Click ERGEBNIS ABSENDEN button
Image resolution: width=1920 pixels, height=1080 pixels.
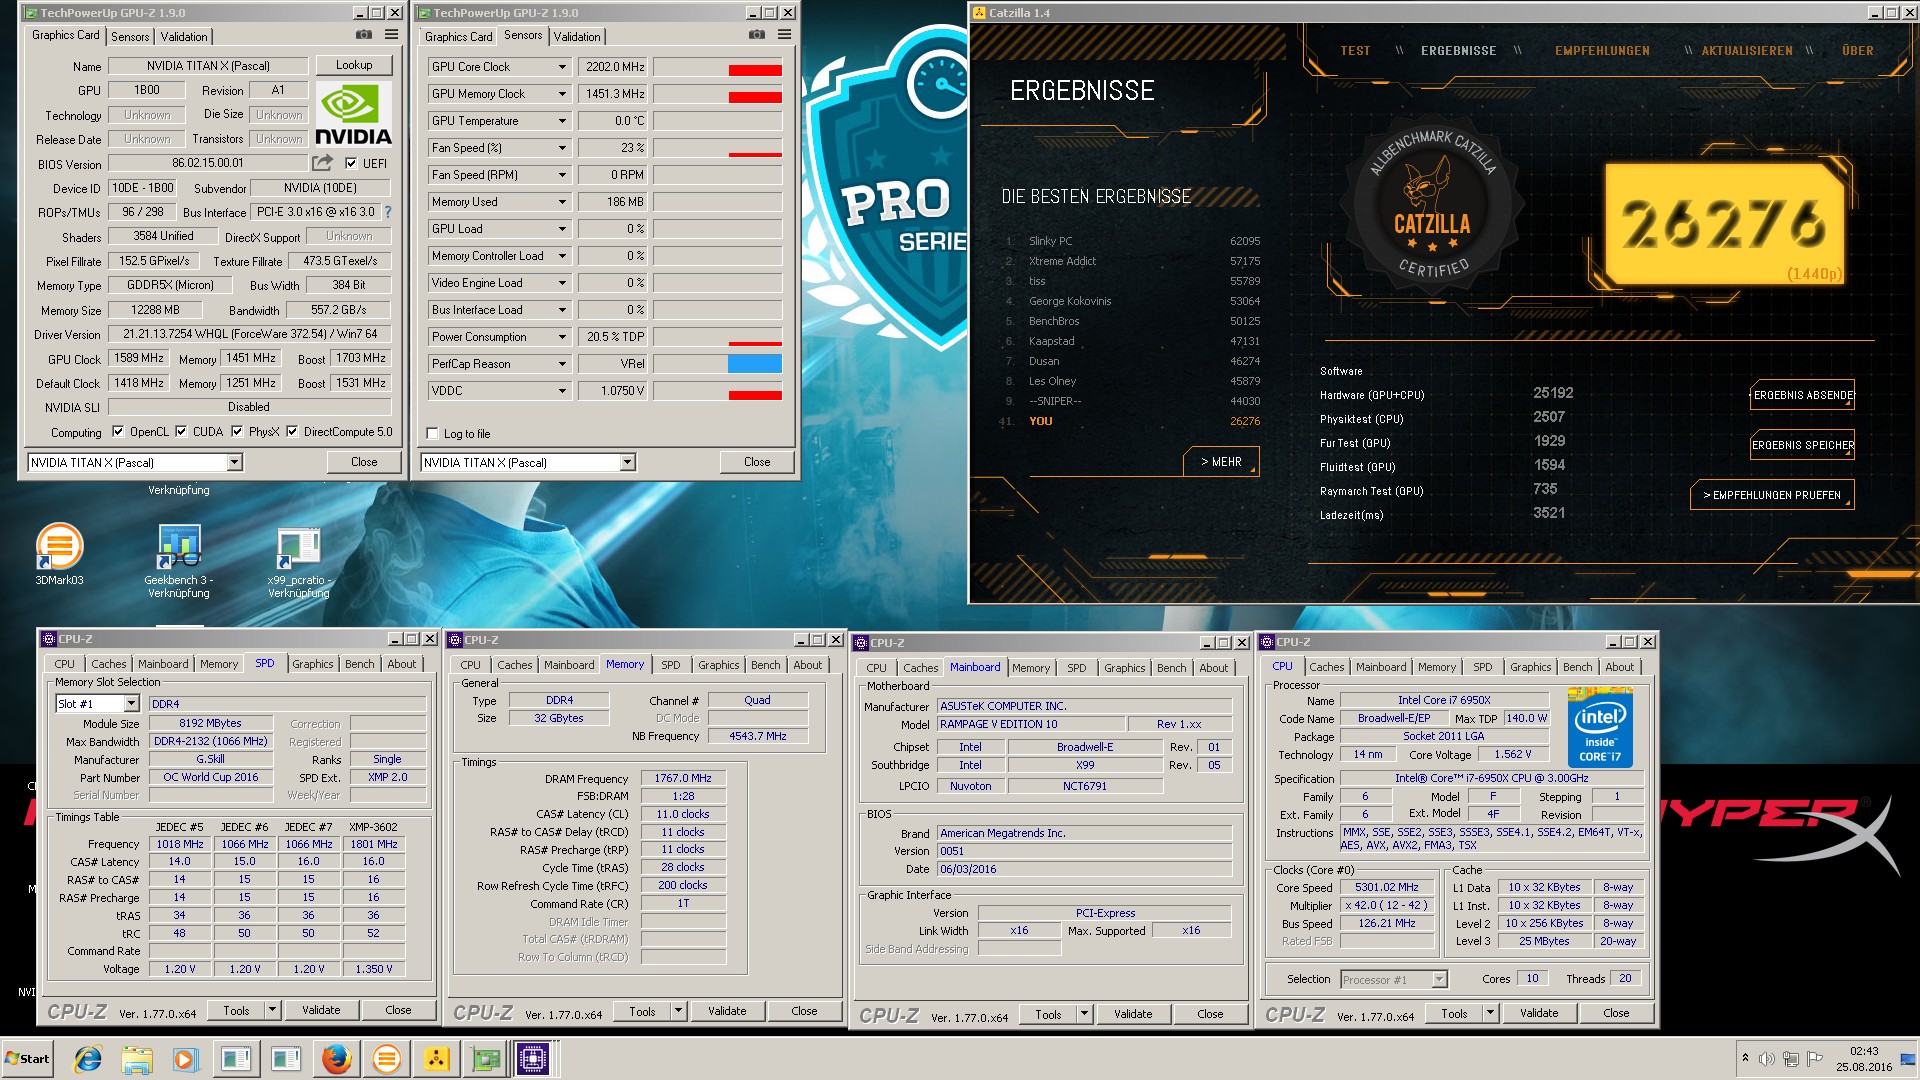(1803, 395)
